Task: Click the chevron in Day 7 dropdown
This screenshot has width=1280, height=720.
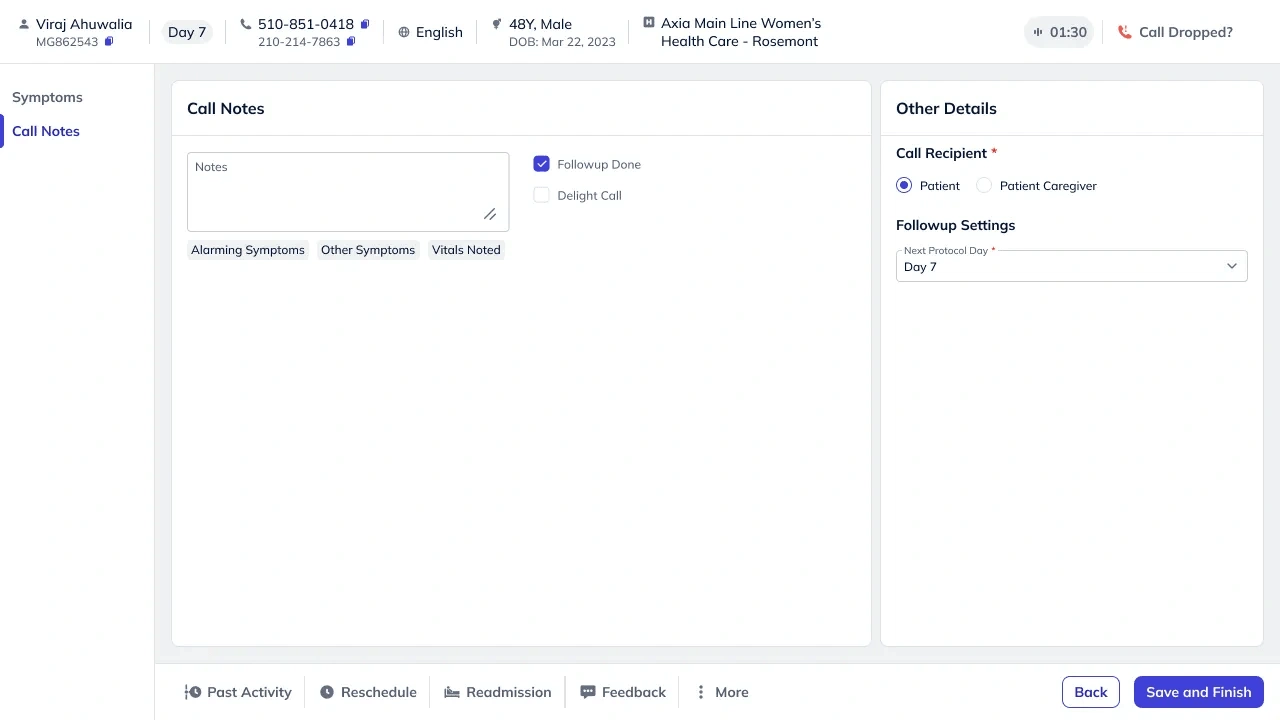Action: [x=1232, y=266]
